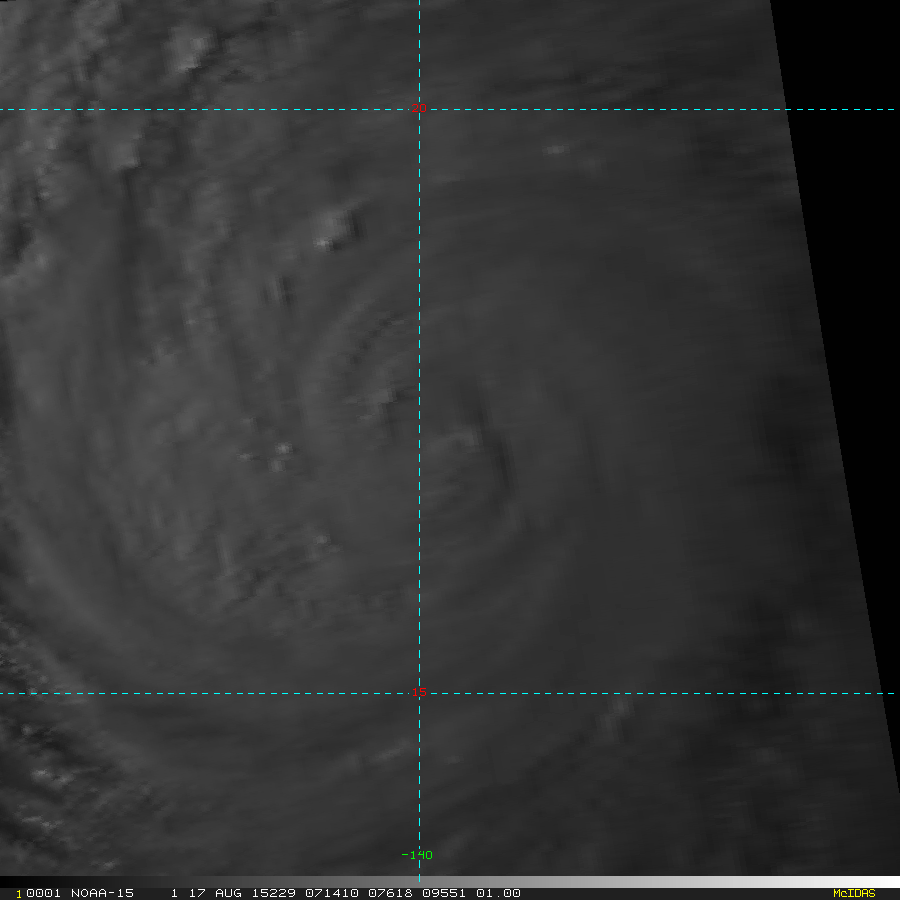
Task: Click the AUG month text
Action: [x=228, y=893]
